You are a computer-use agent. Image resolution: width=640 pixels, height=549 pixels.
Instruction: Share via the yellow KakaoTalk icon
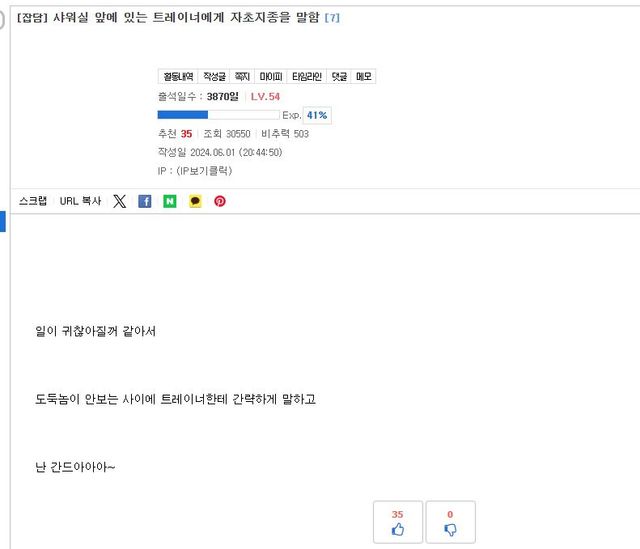[x=195, y=201]
